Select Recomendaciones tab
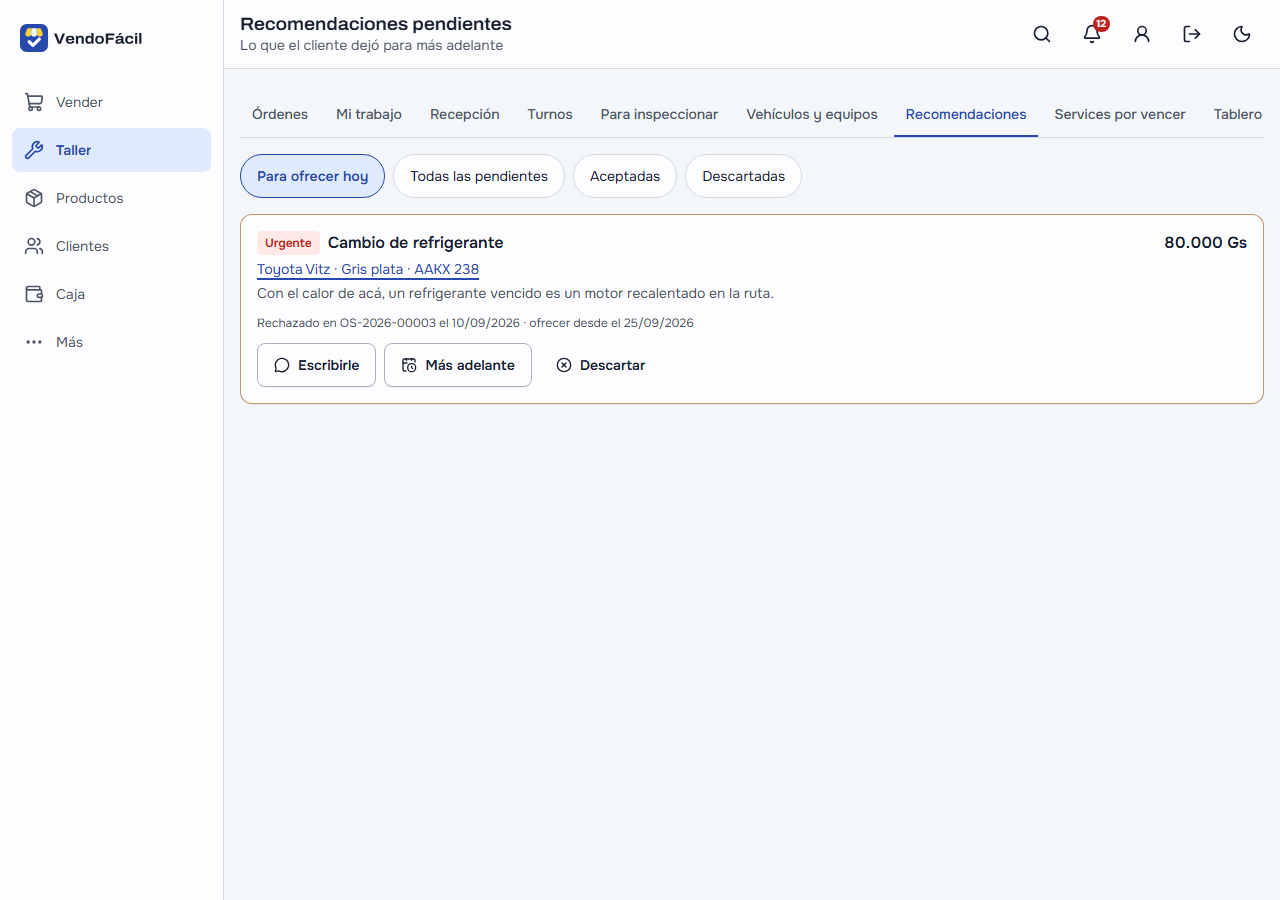Image resolution: width=1280 pixels, height=900 pixels. point(966,114)
